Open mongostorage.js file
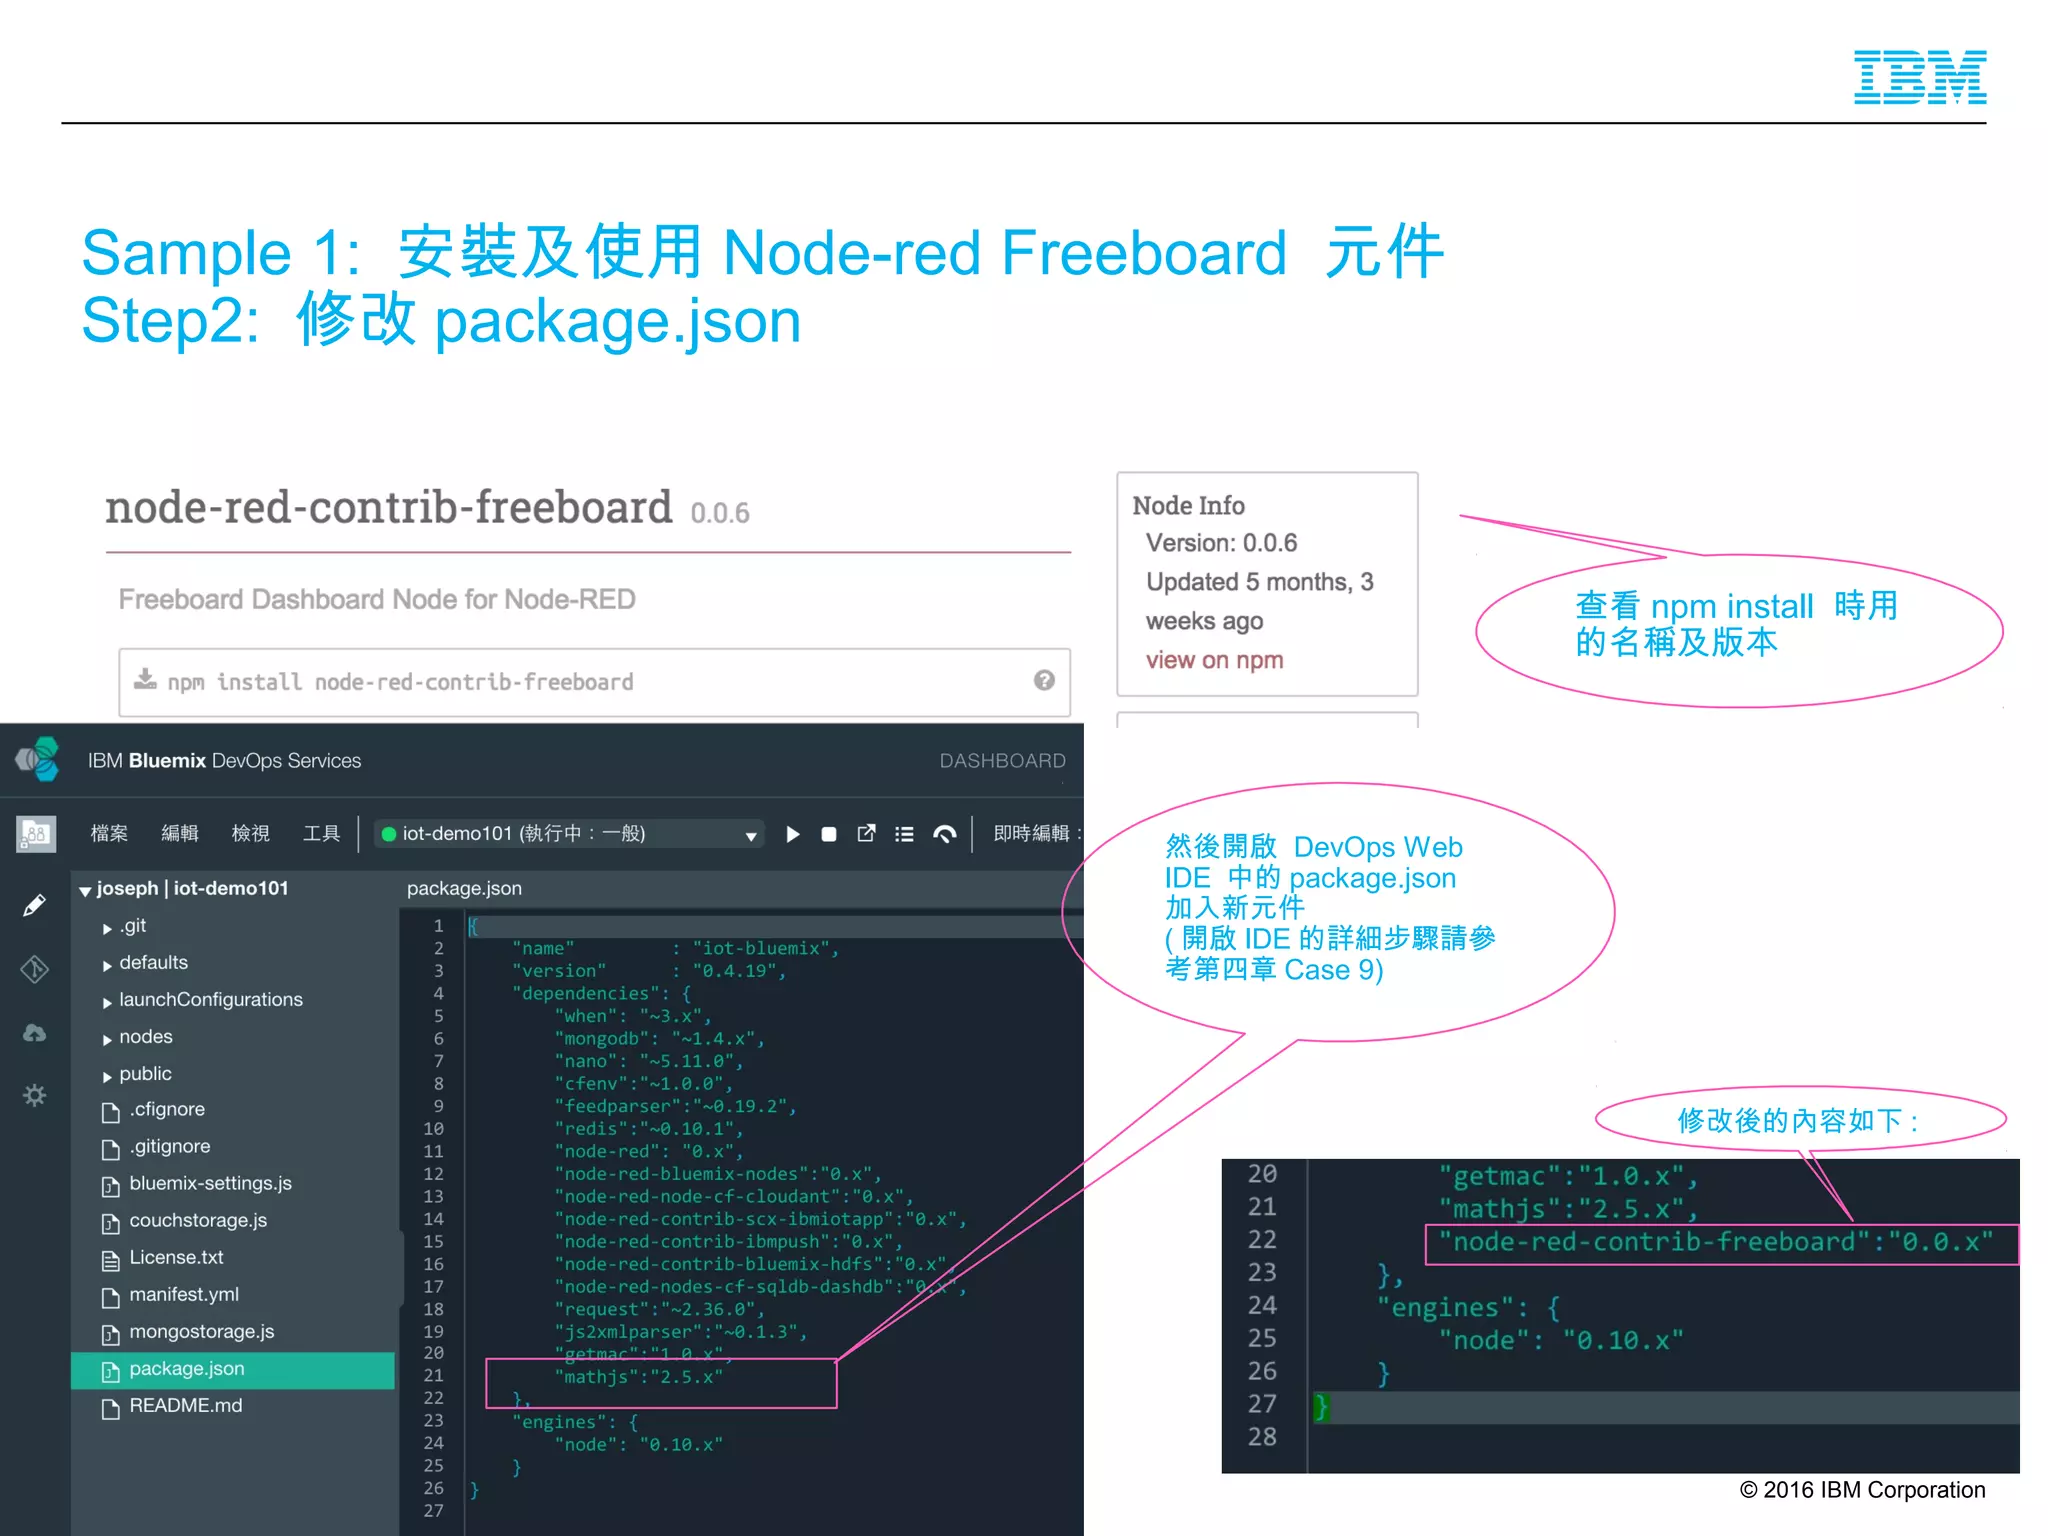 tap(201, 1332)
